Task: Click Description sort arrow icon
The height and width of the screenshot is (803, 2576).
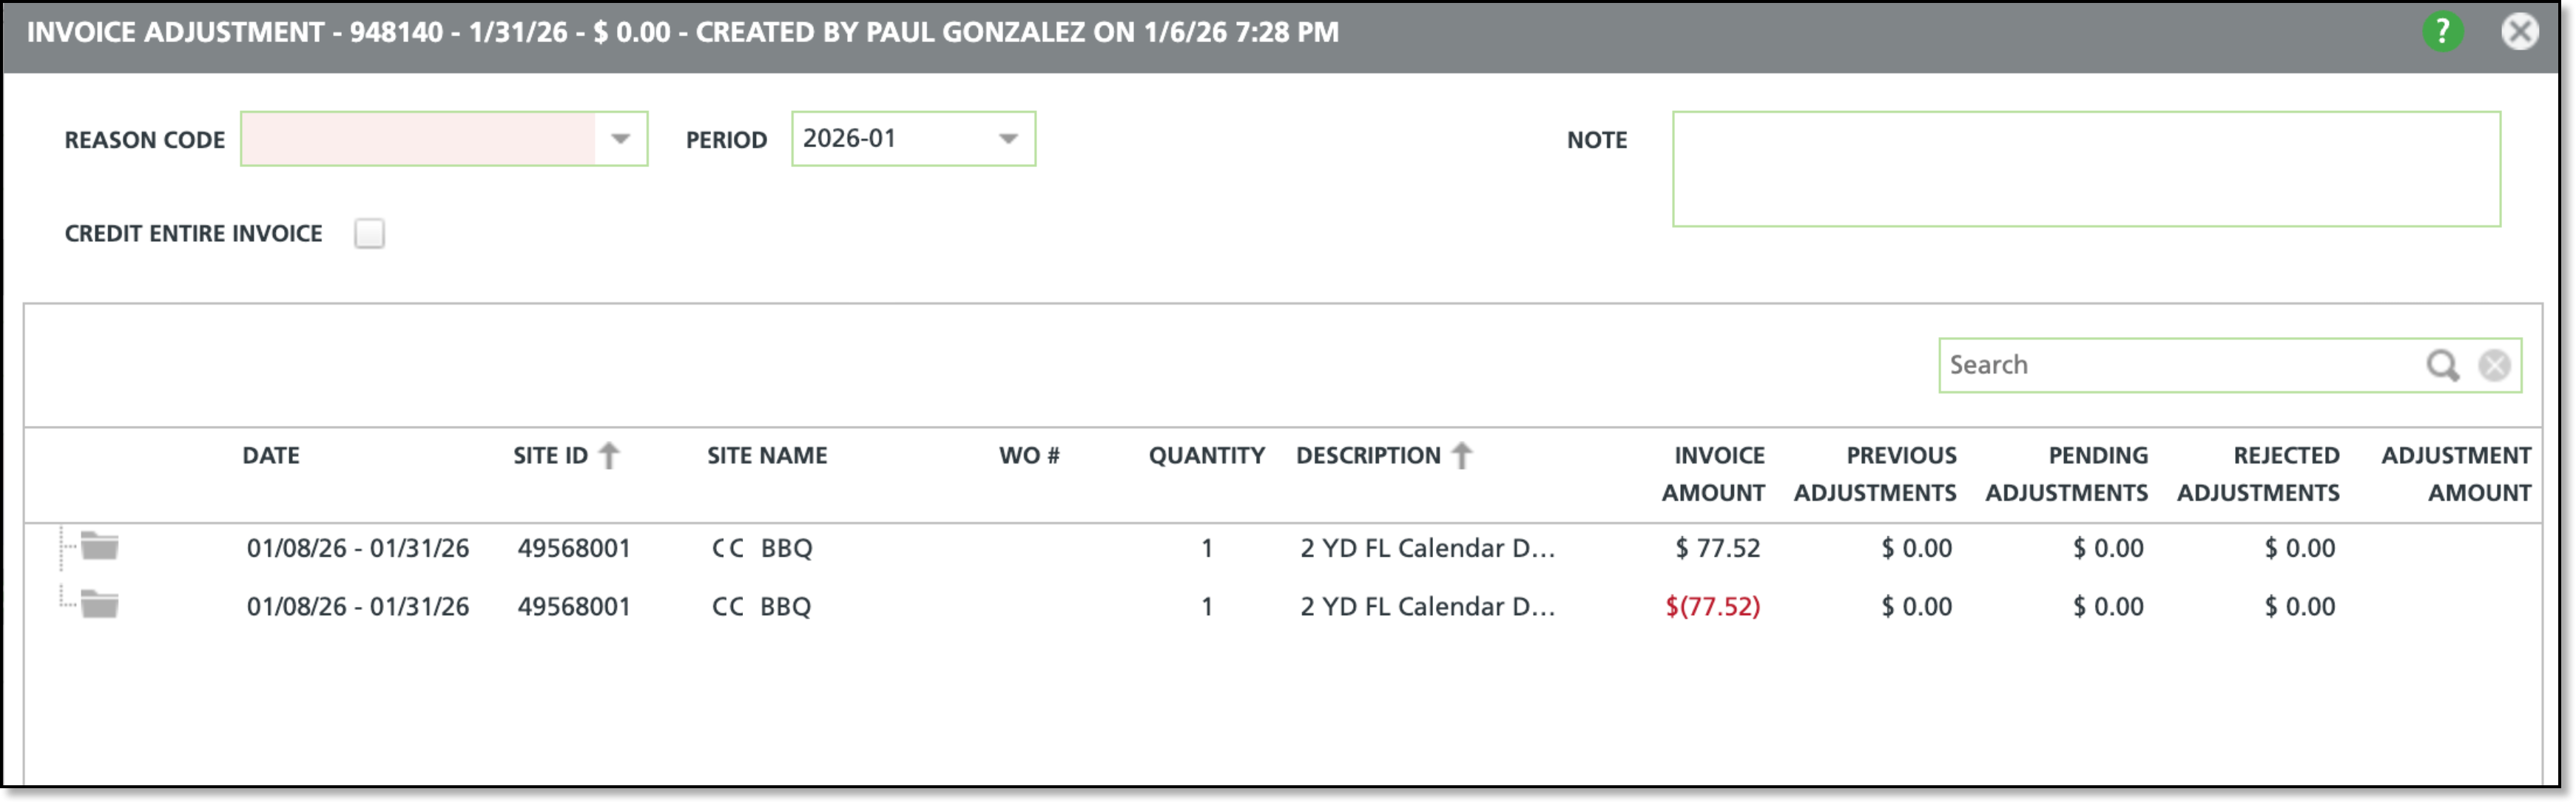Action: point(1462,456)
